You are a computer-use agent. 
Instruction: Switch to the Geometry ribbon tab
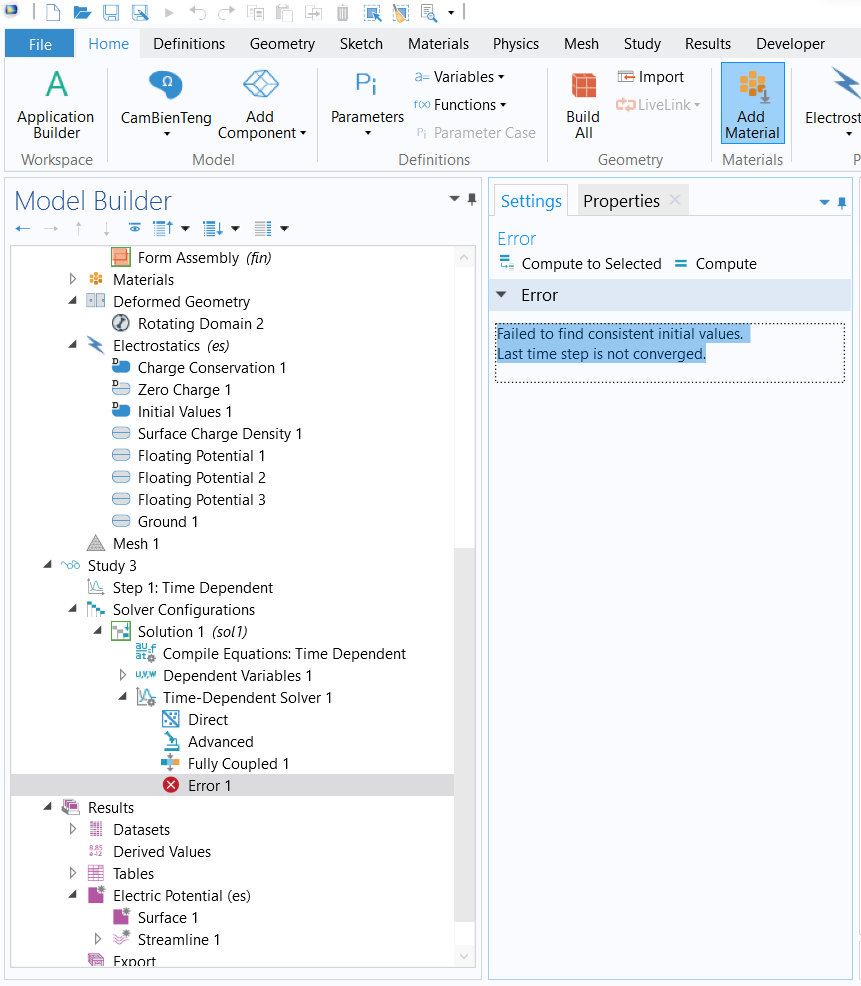(x=282, y=44)
